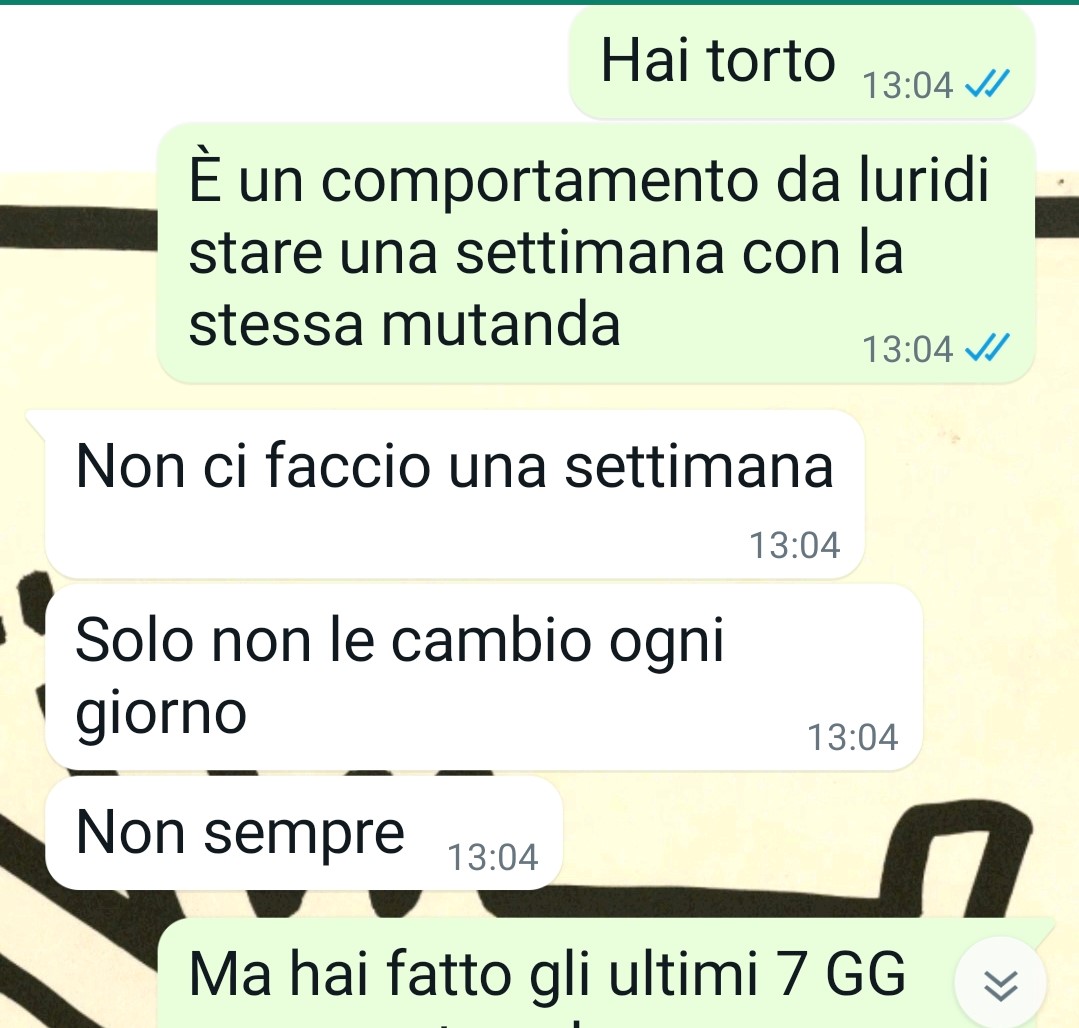
Task: Select the 'Hai torto' message bubble
Action: pos(802,64)
